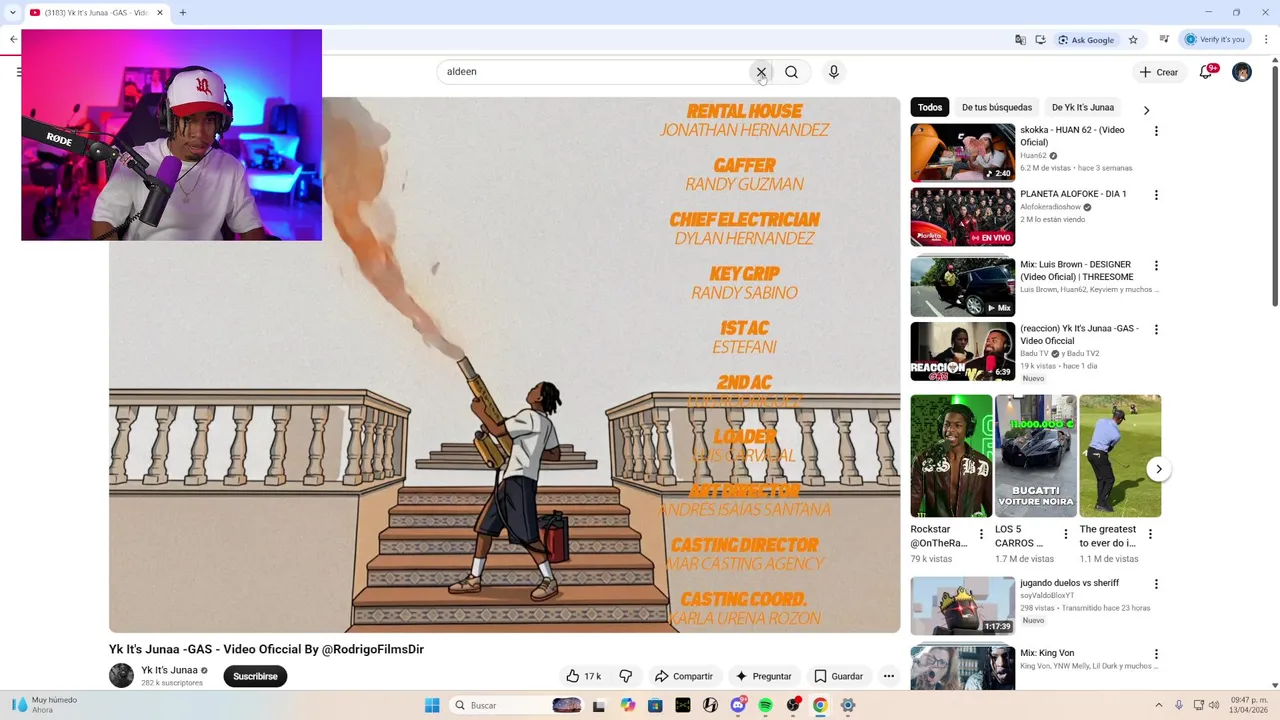Save the video with Guardar
1280x720 pixels.
[838, 676]
